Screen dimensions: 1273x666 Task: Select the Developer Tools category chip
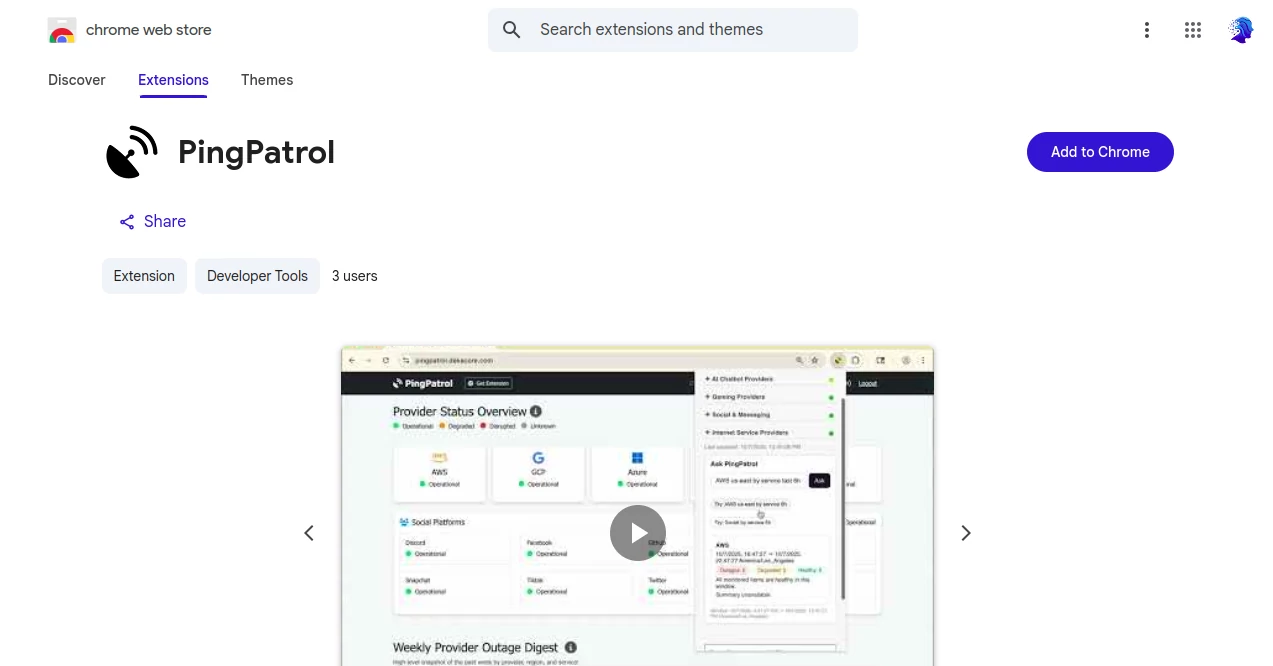click(x=257, y=276)
